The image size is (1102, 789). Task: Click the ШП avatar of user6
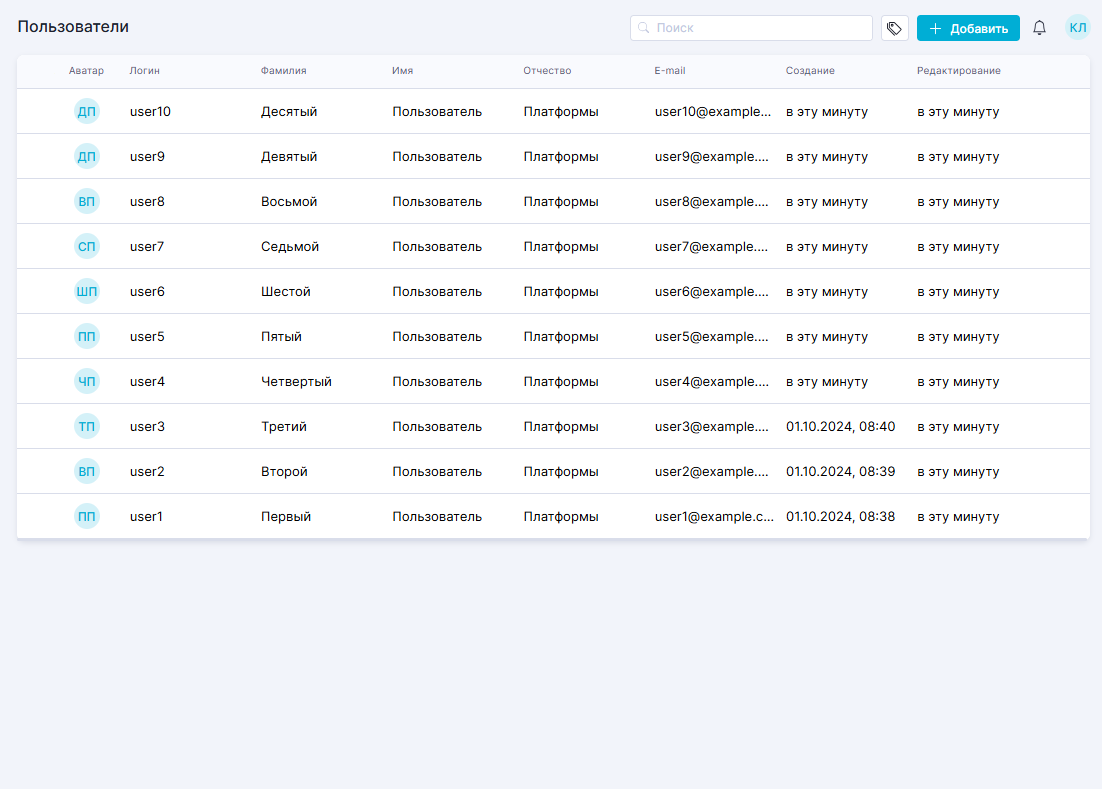(x=87, y=292)
